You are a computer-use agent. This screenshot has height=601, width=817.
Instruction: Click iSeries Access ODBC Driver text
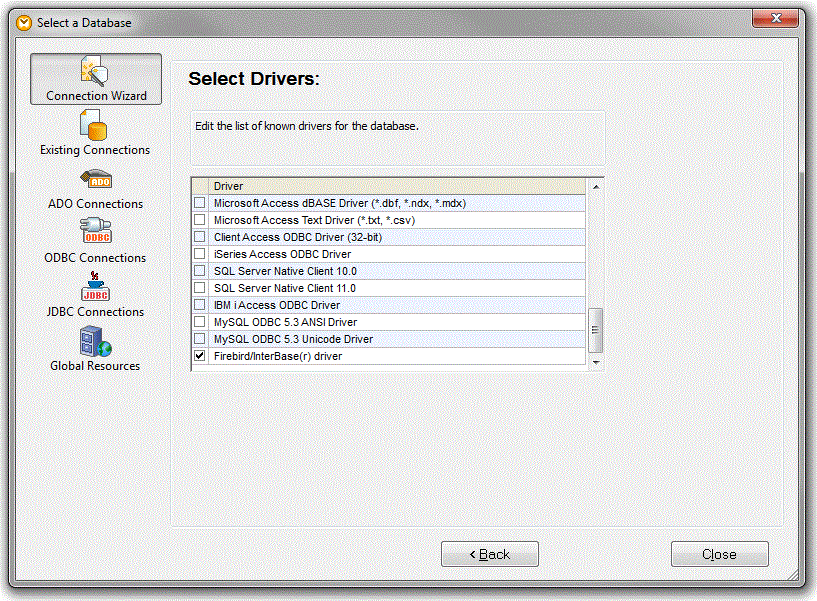click(x=282, y=254)
